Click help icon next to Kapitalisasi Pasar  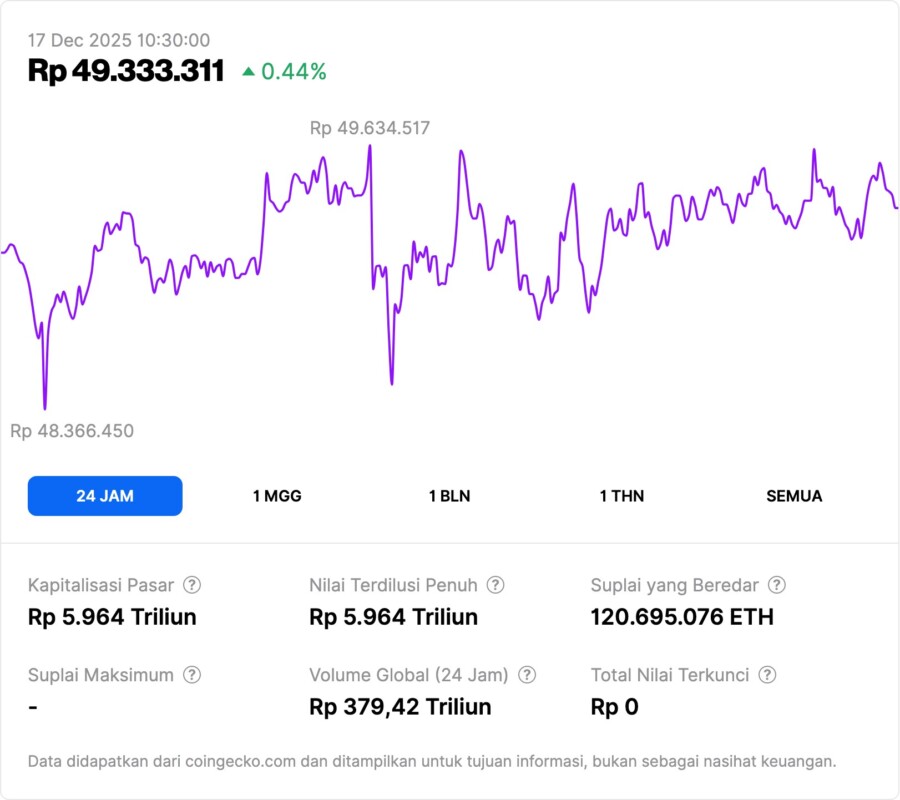tap(192, 585)
